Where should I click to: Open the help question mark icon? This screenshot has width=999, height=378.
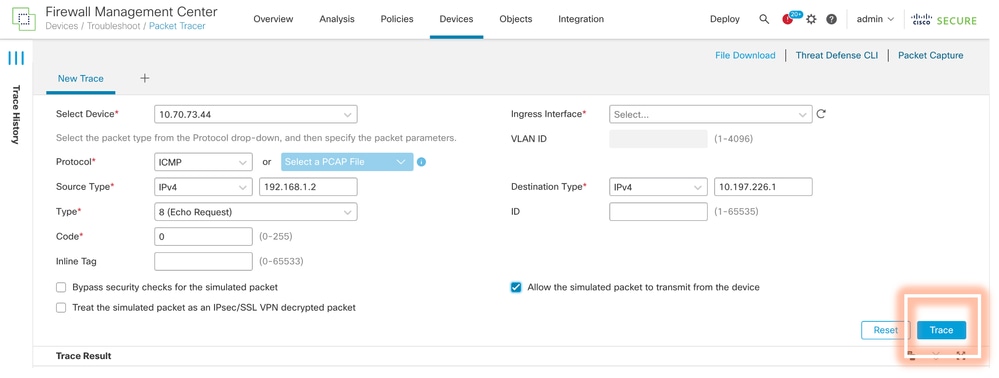[x=831, y=19]
